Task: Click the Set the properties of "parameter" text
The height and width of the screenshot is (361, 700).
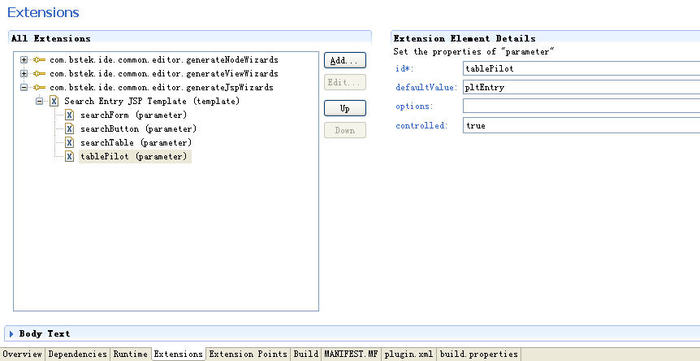Action: (474, 52)
